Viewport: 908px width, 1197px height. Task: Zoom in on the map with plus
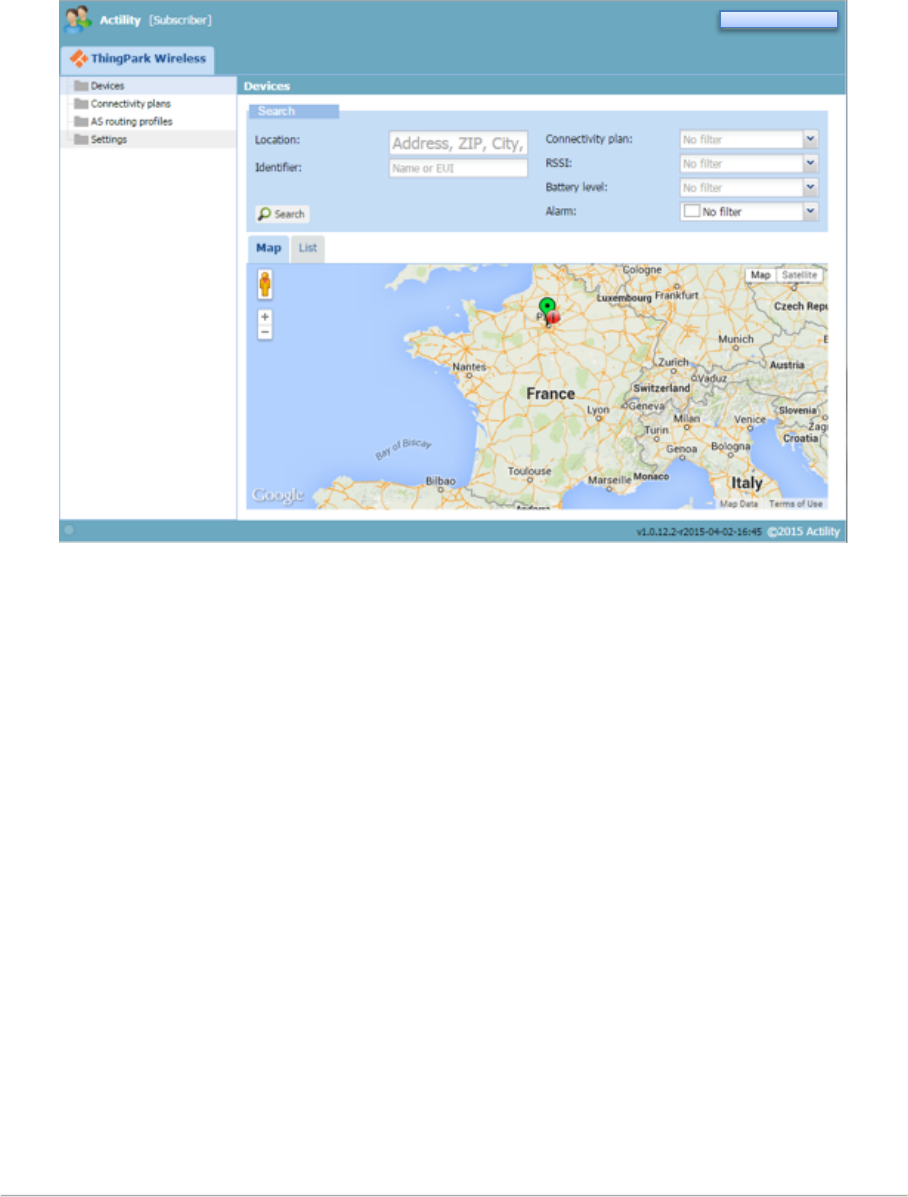265,317
